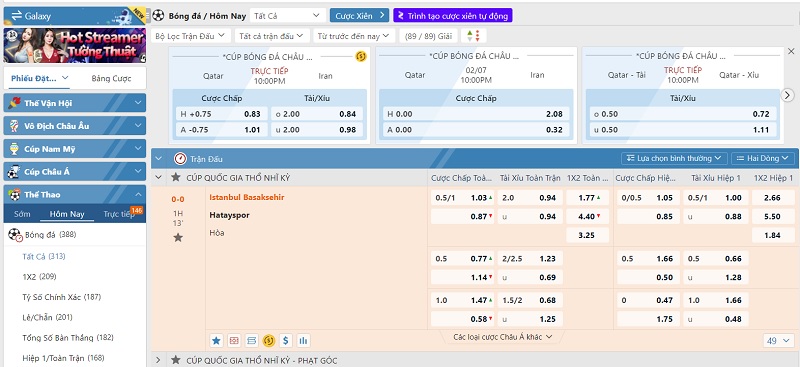Screen dimensions: 800x367
Task: Go to next featured match cards
Action: pyautogui.click(x=788, y=95)
